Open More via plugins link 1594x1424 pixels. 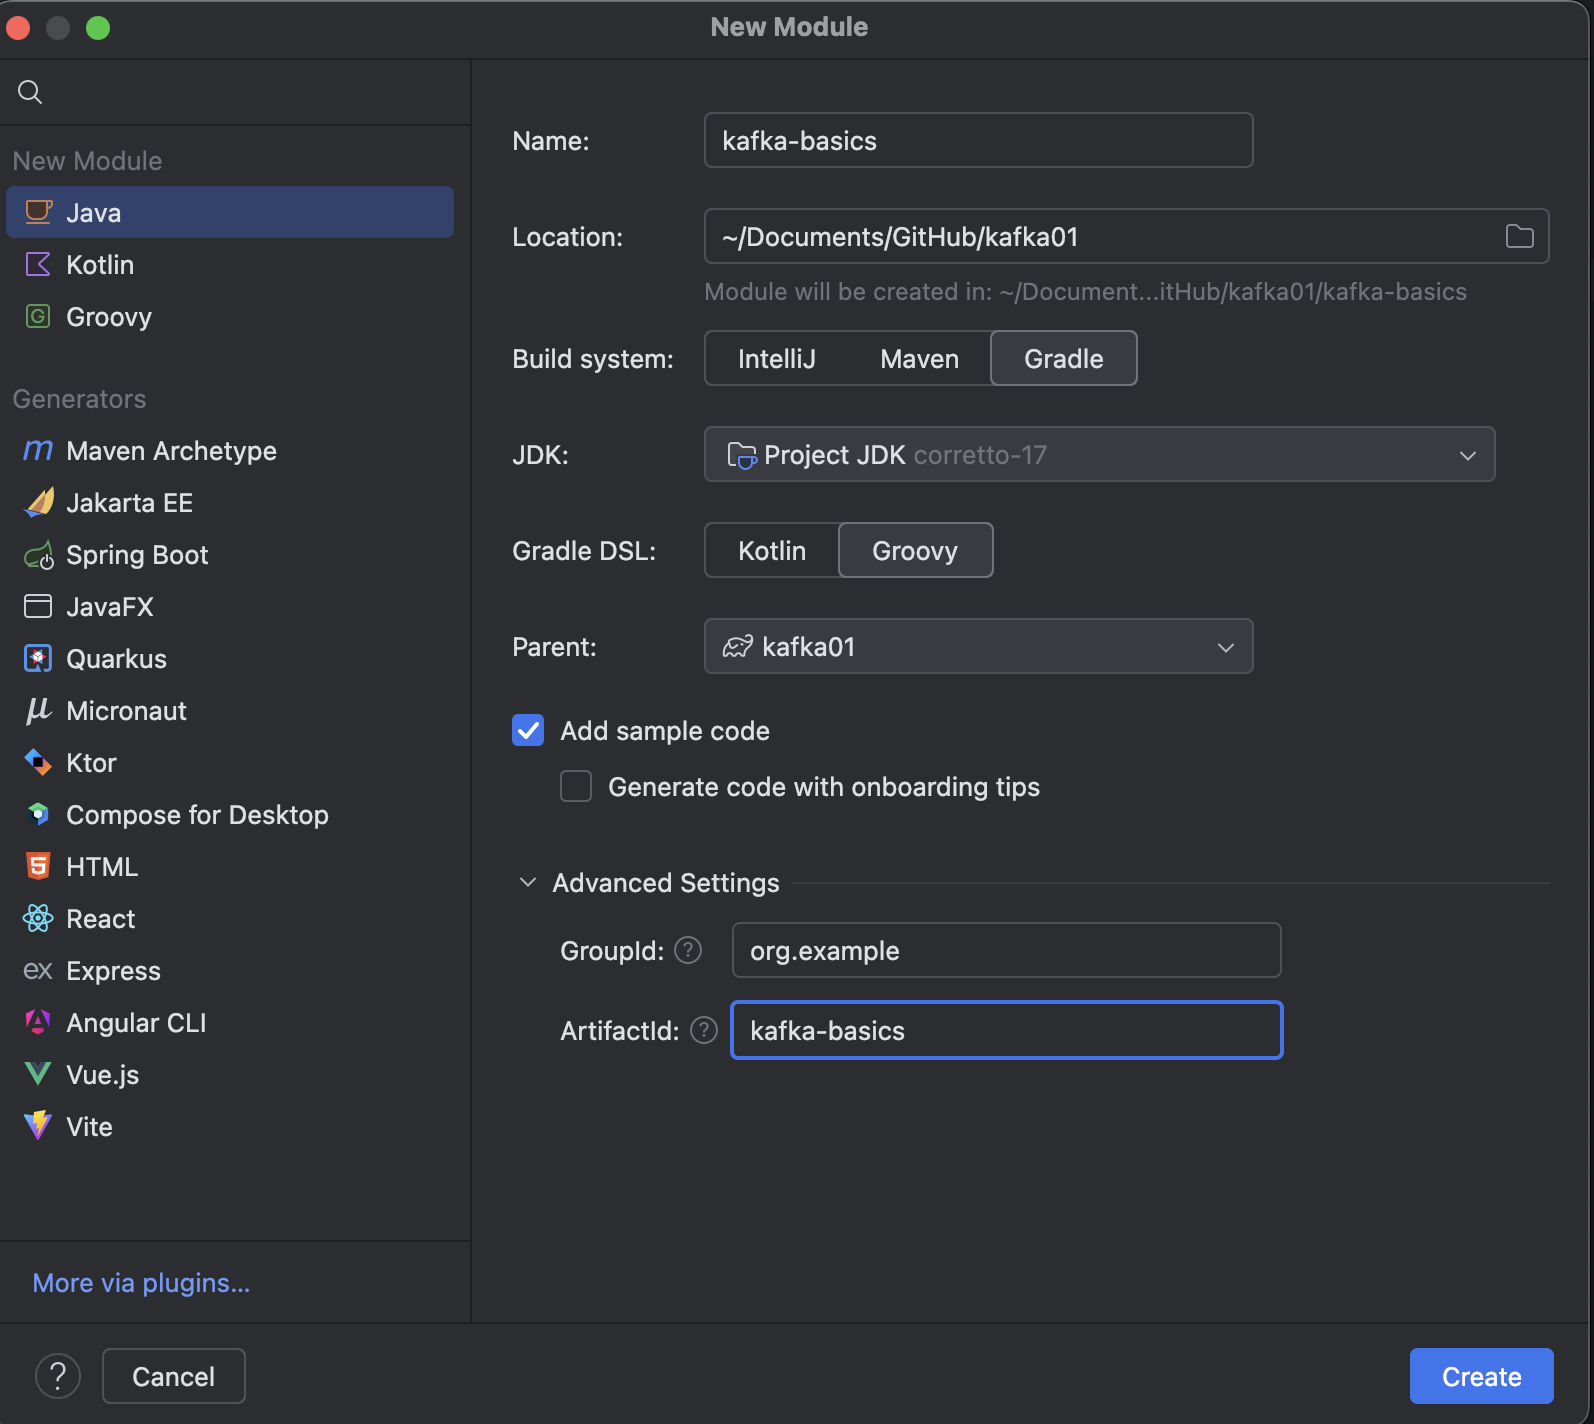[x=141, y=1282]
